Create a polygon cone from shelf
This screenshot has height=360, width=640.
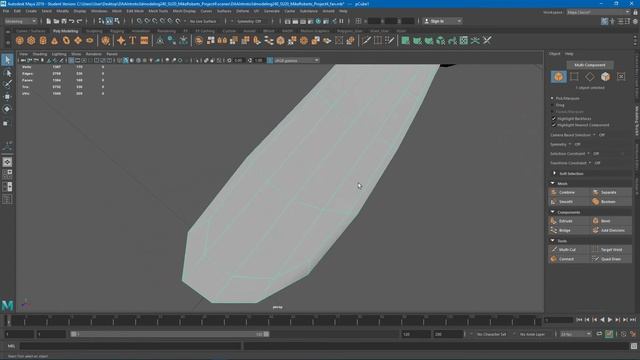point(55,40)
